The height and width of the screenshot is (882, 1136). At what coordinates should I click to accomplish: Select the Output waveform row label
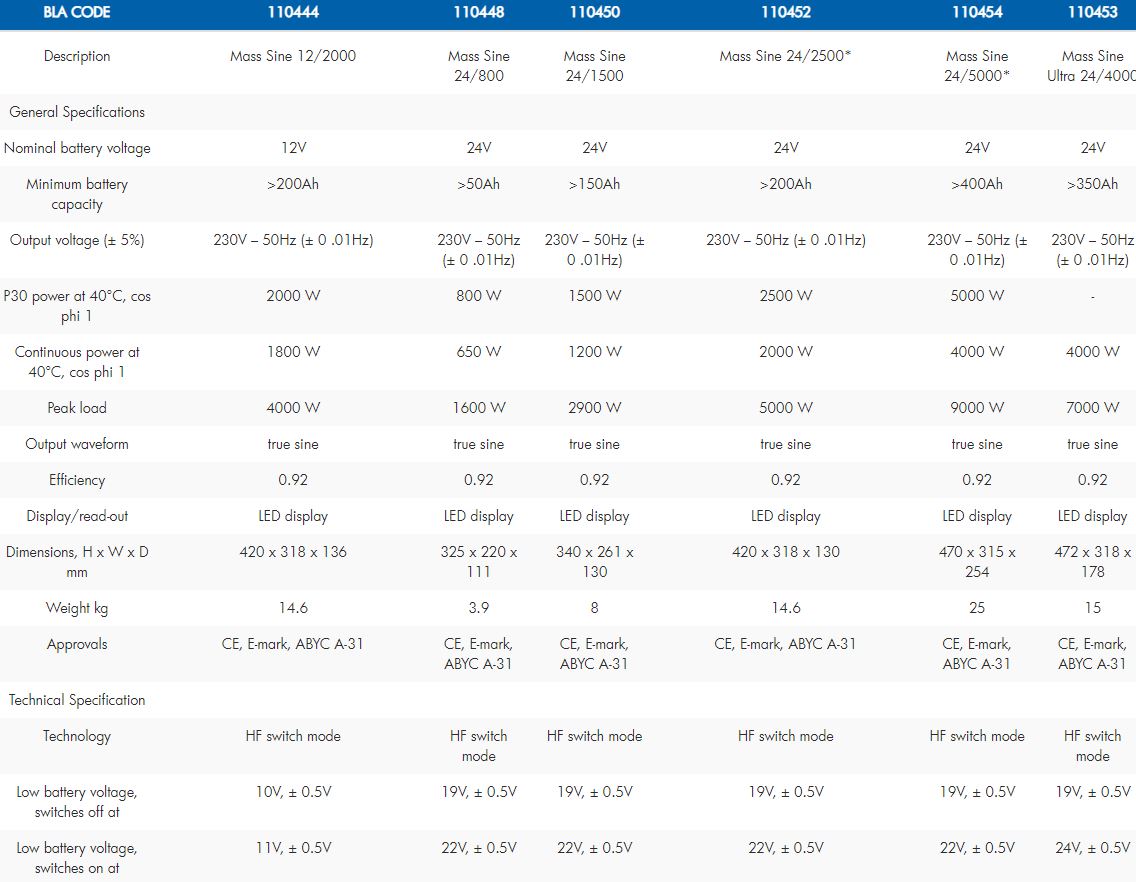click(77, 444)
